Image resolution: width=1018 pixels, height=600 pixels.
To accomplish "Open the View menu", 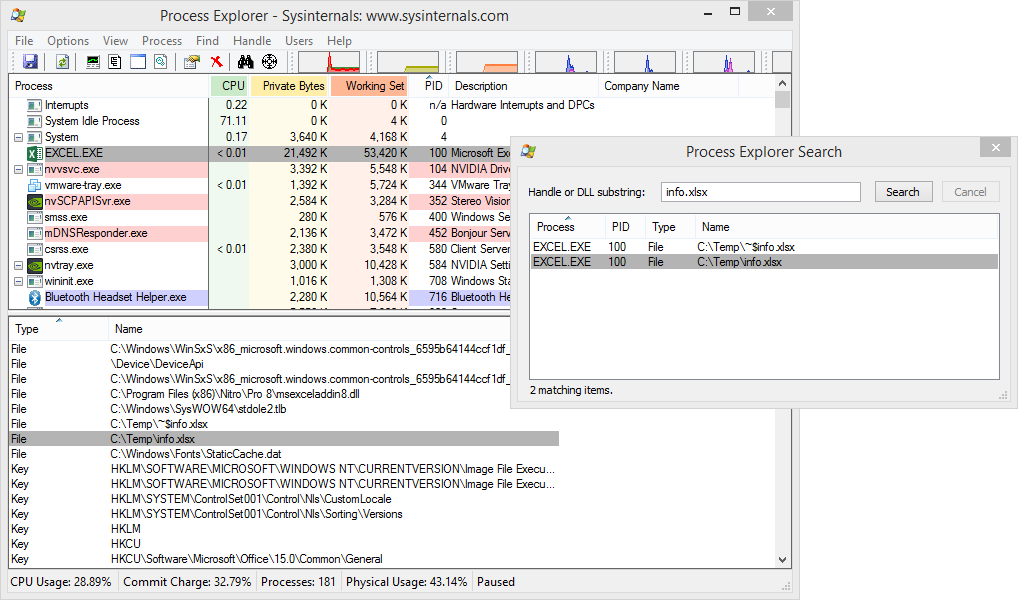I will click(x=115, y=41).
